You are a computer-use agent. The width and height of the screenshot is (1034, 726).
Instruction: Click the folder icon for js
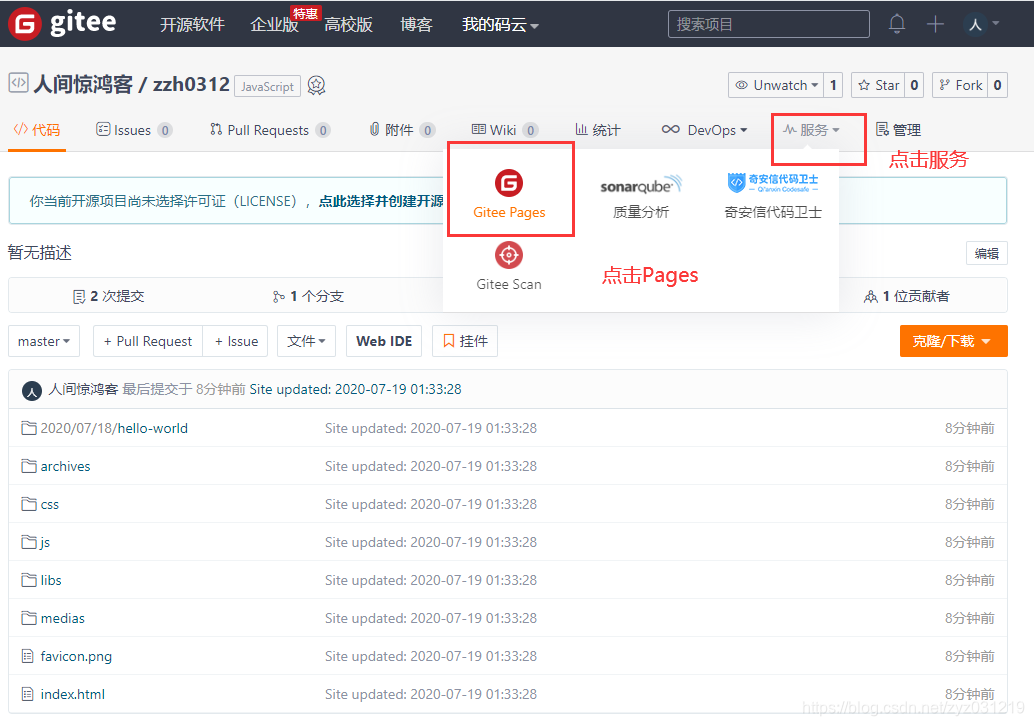tap(28, 542)
